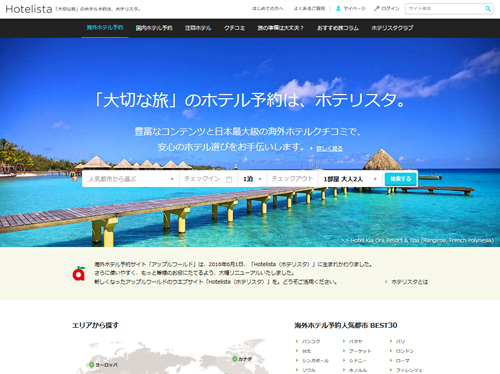The image size is (500, 374).
Task: Click the teal 検索する search button
Action: (401, 179)
